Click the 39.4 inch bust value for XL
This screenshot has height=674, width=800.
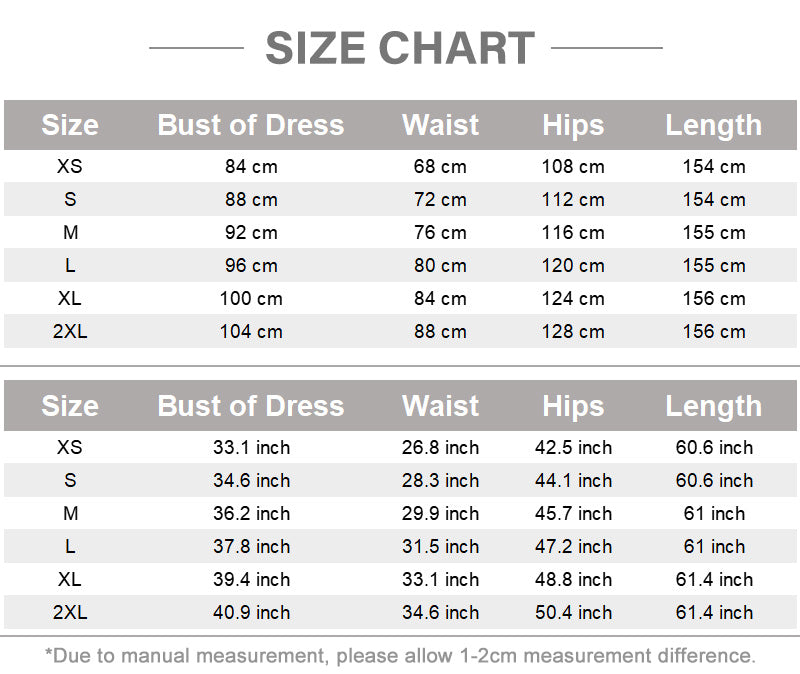tap(251, 580)
